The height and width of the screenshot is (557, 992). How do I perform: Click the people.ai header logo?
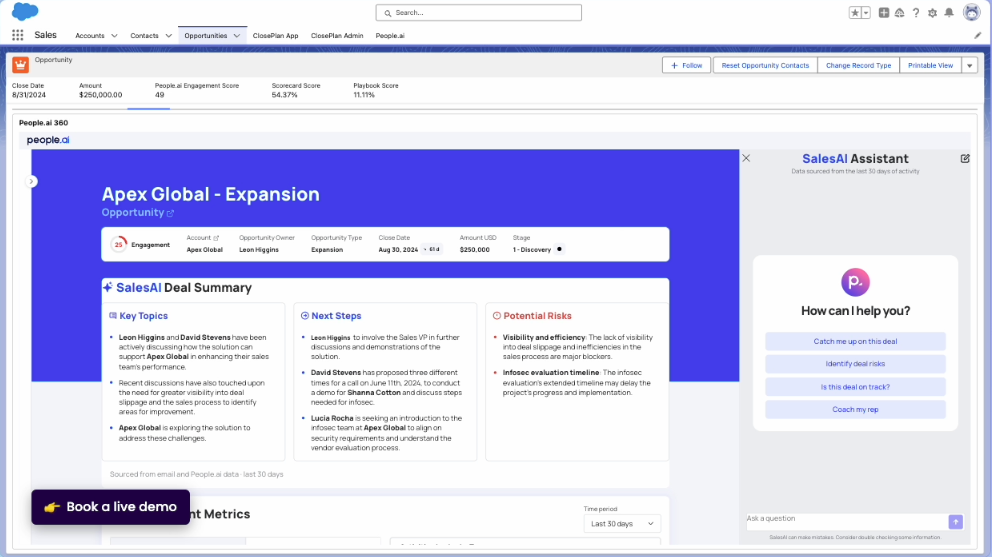(x=48, y=140)
